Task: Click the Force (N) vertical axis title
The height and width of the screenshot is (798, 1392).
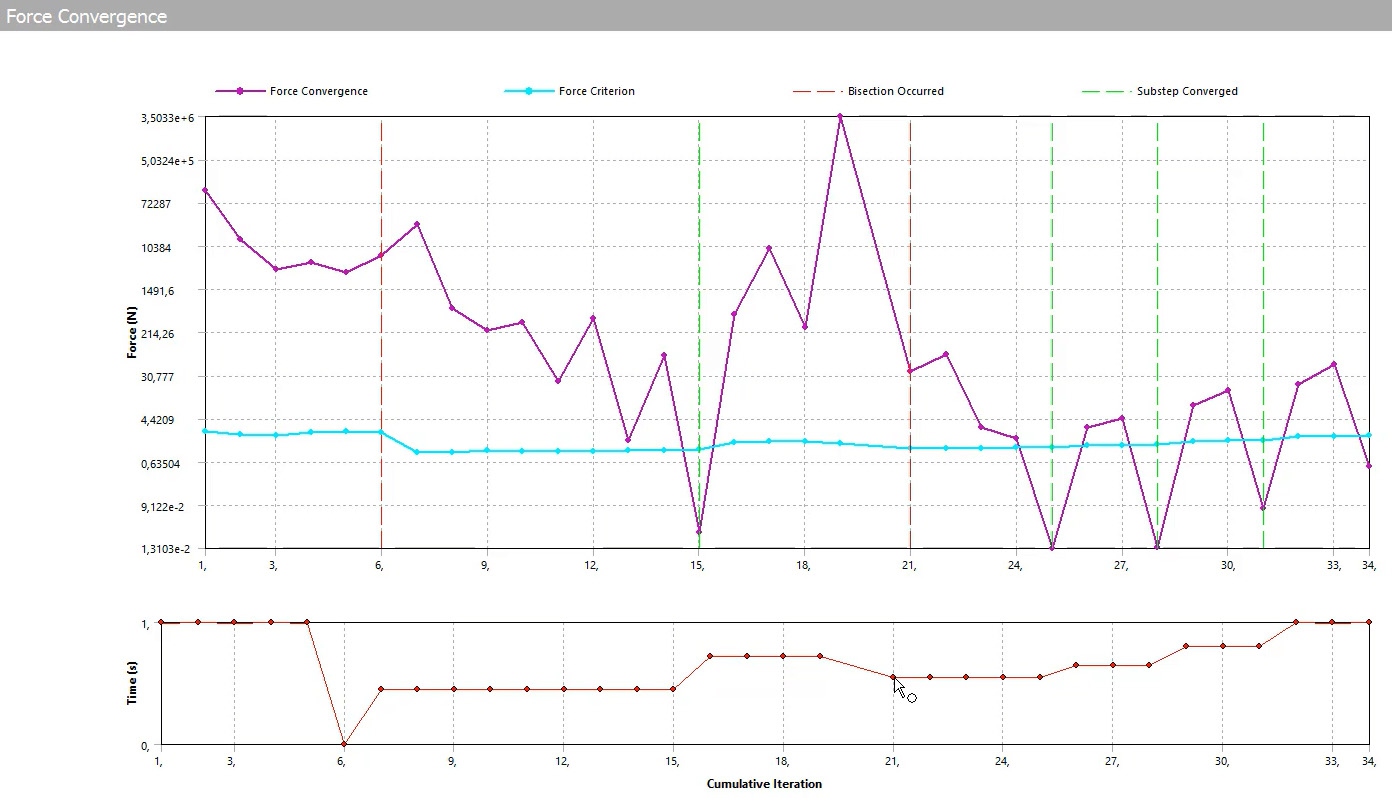Action: 131,331
